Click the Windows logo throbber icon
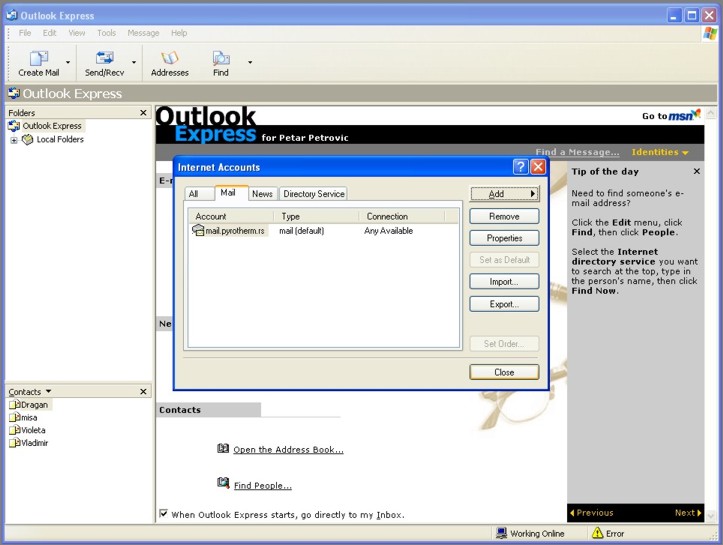Screen dimensions: 723x545 point(710,33)
